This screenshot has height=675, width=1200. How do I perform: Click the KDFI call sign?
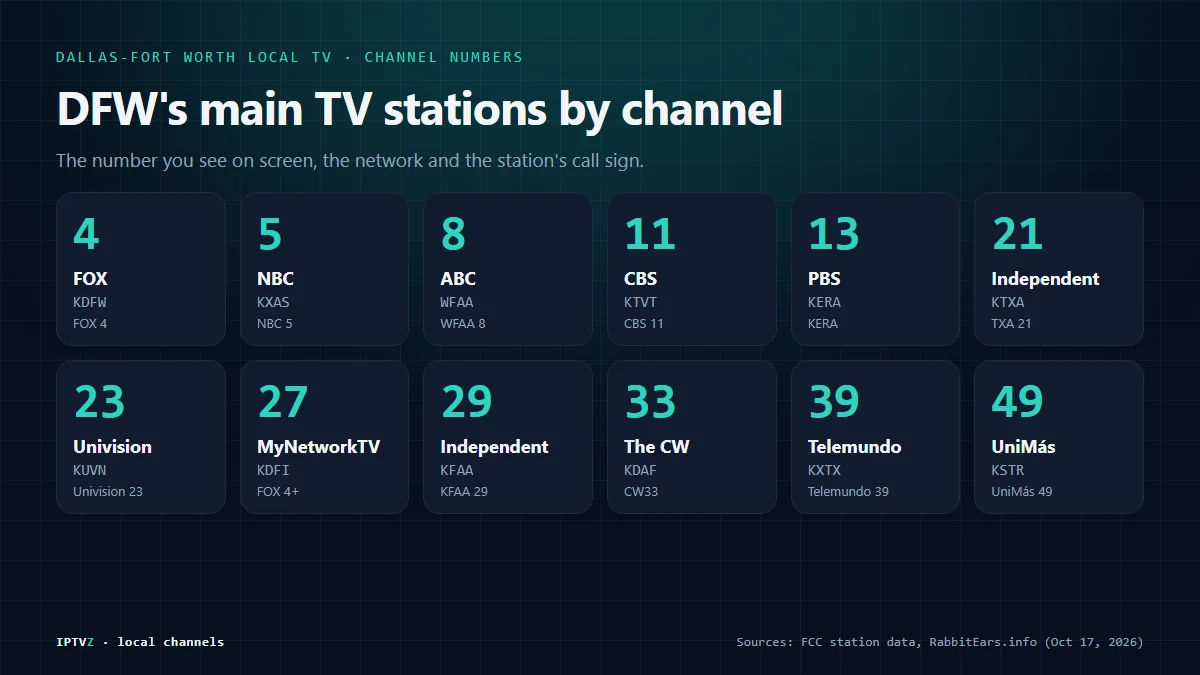coord(273,470)
